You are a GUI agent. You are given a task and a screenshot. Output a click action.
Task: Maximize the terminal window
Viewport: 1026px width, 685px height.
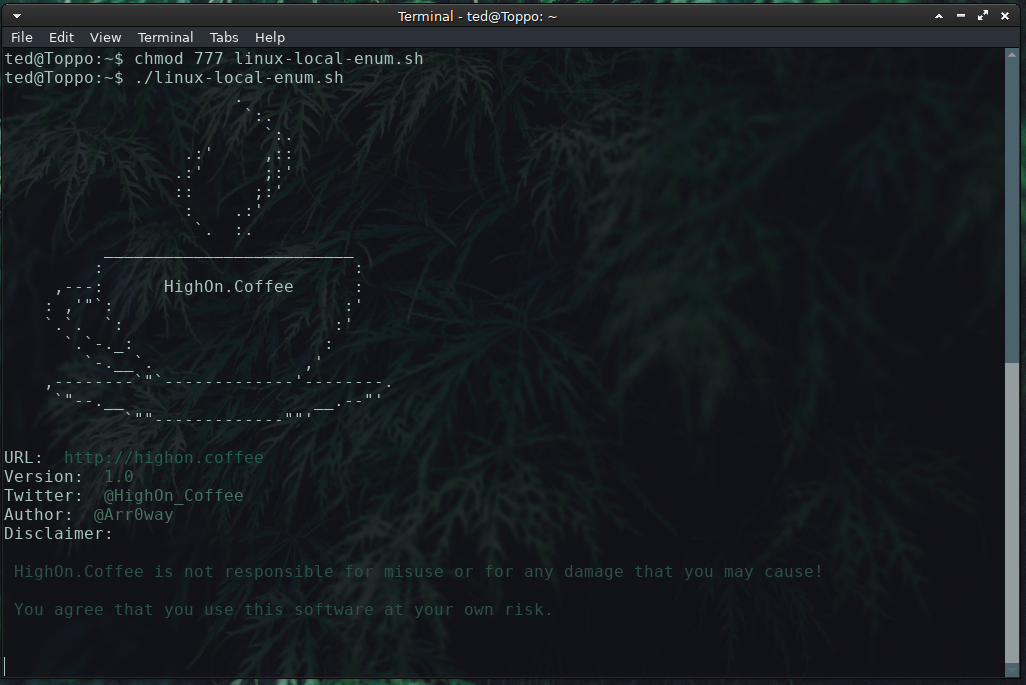tap(983, 16)
